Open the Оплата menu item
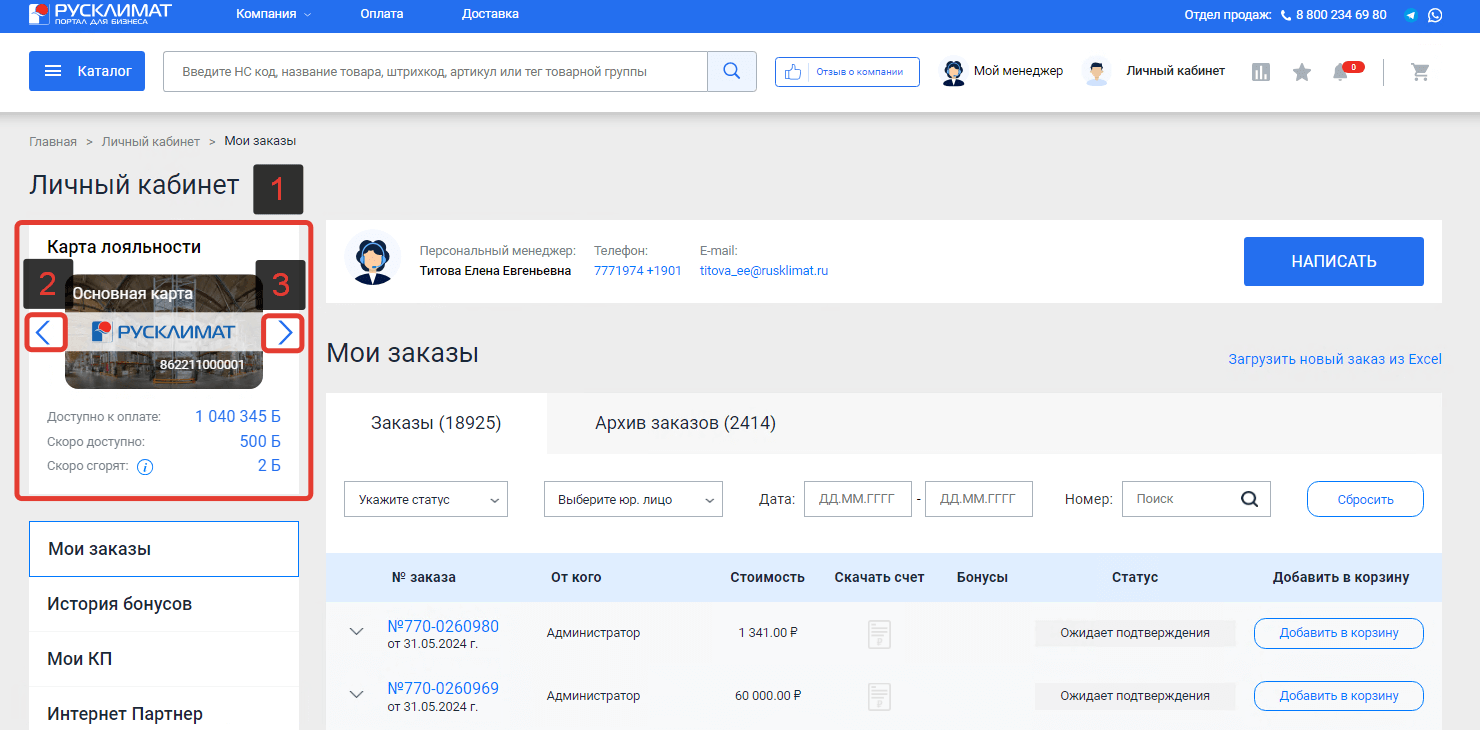Image resolution: width=1480 pixels, height=730 pixels. (x=382, y=14)
